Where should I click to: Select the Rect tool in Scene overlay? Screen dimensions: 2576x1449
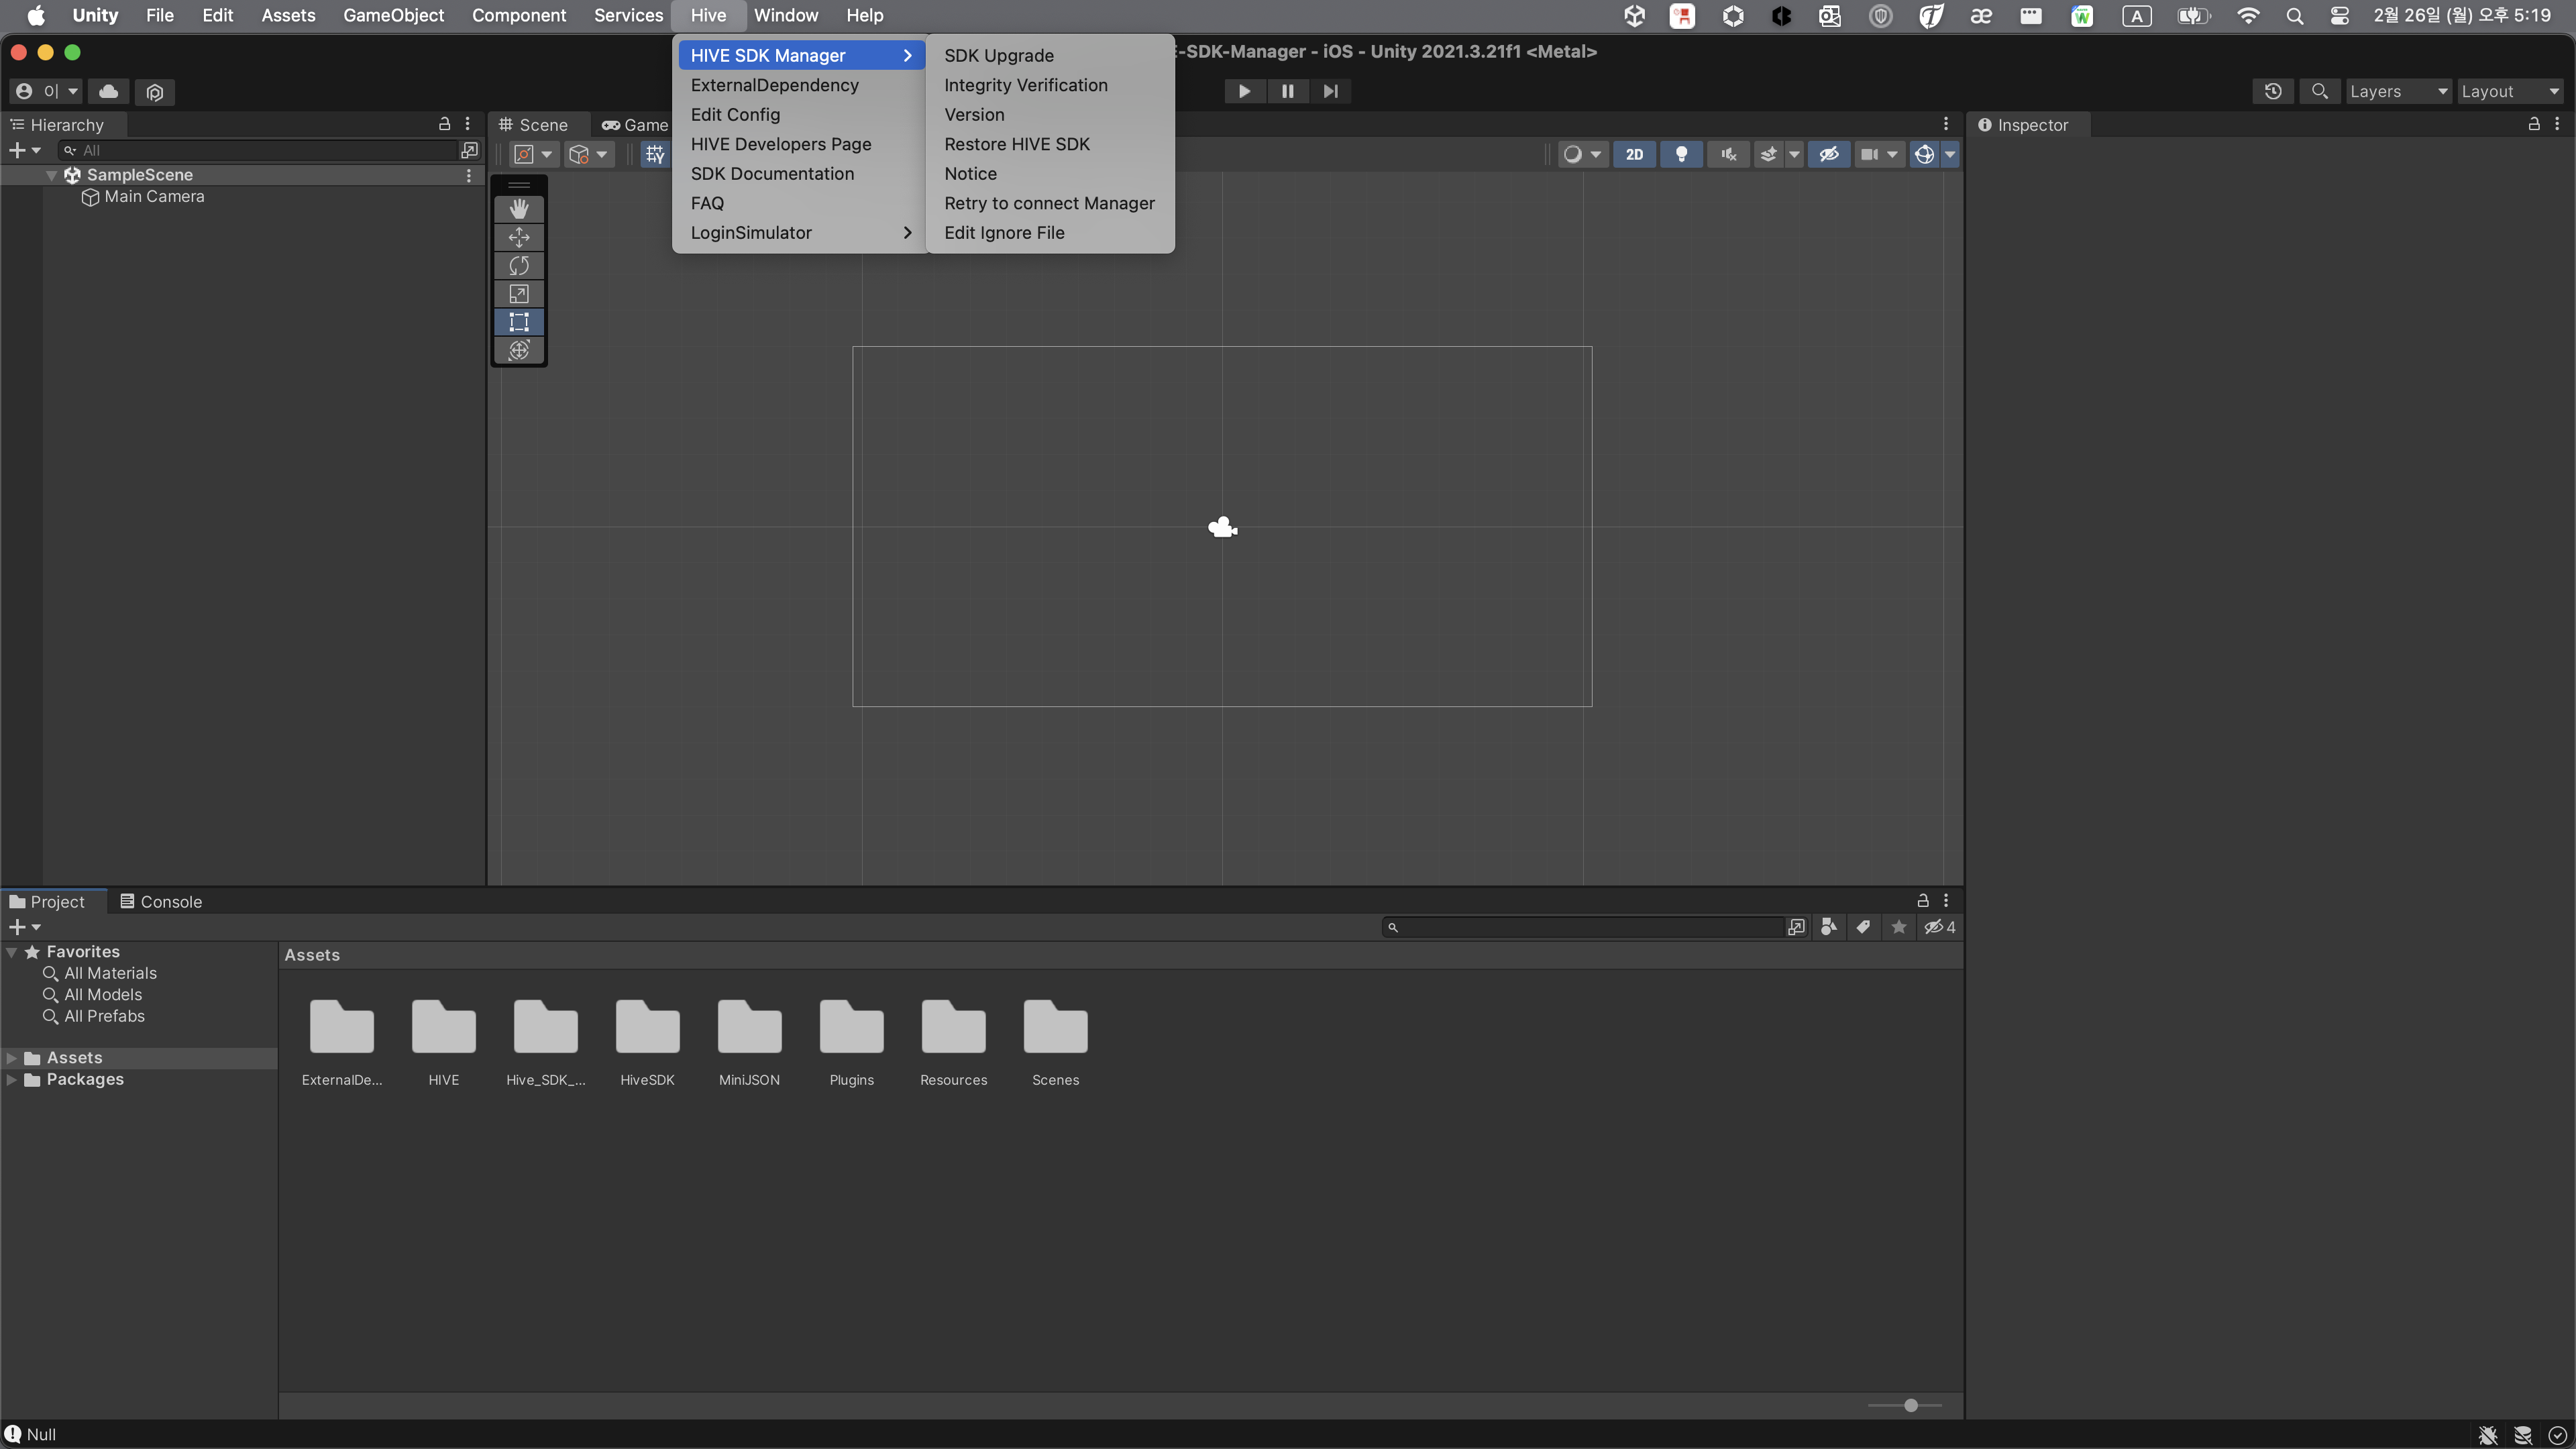pyautogui.click(x=518, y=322)
